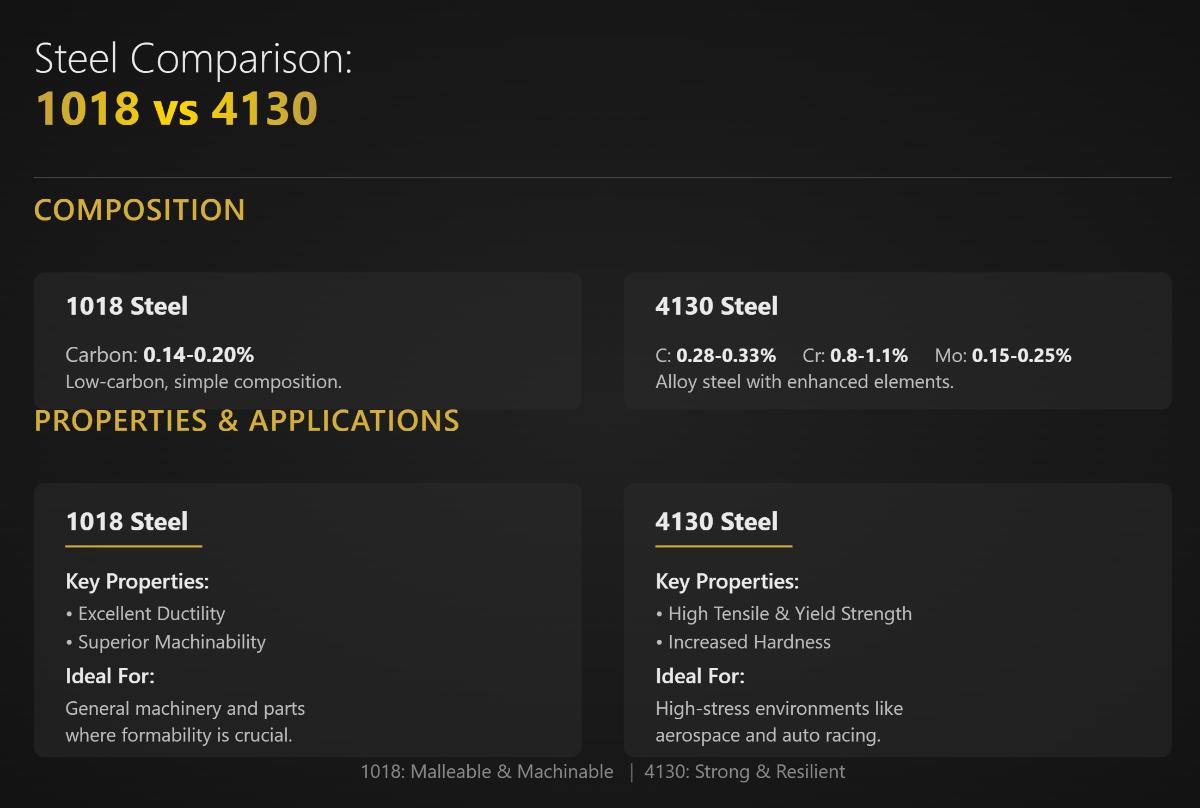
Task: Click the "Superior Machinability" bullet point
Action: 166,642
